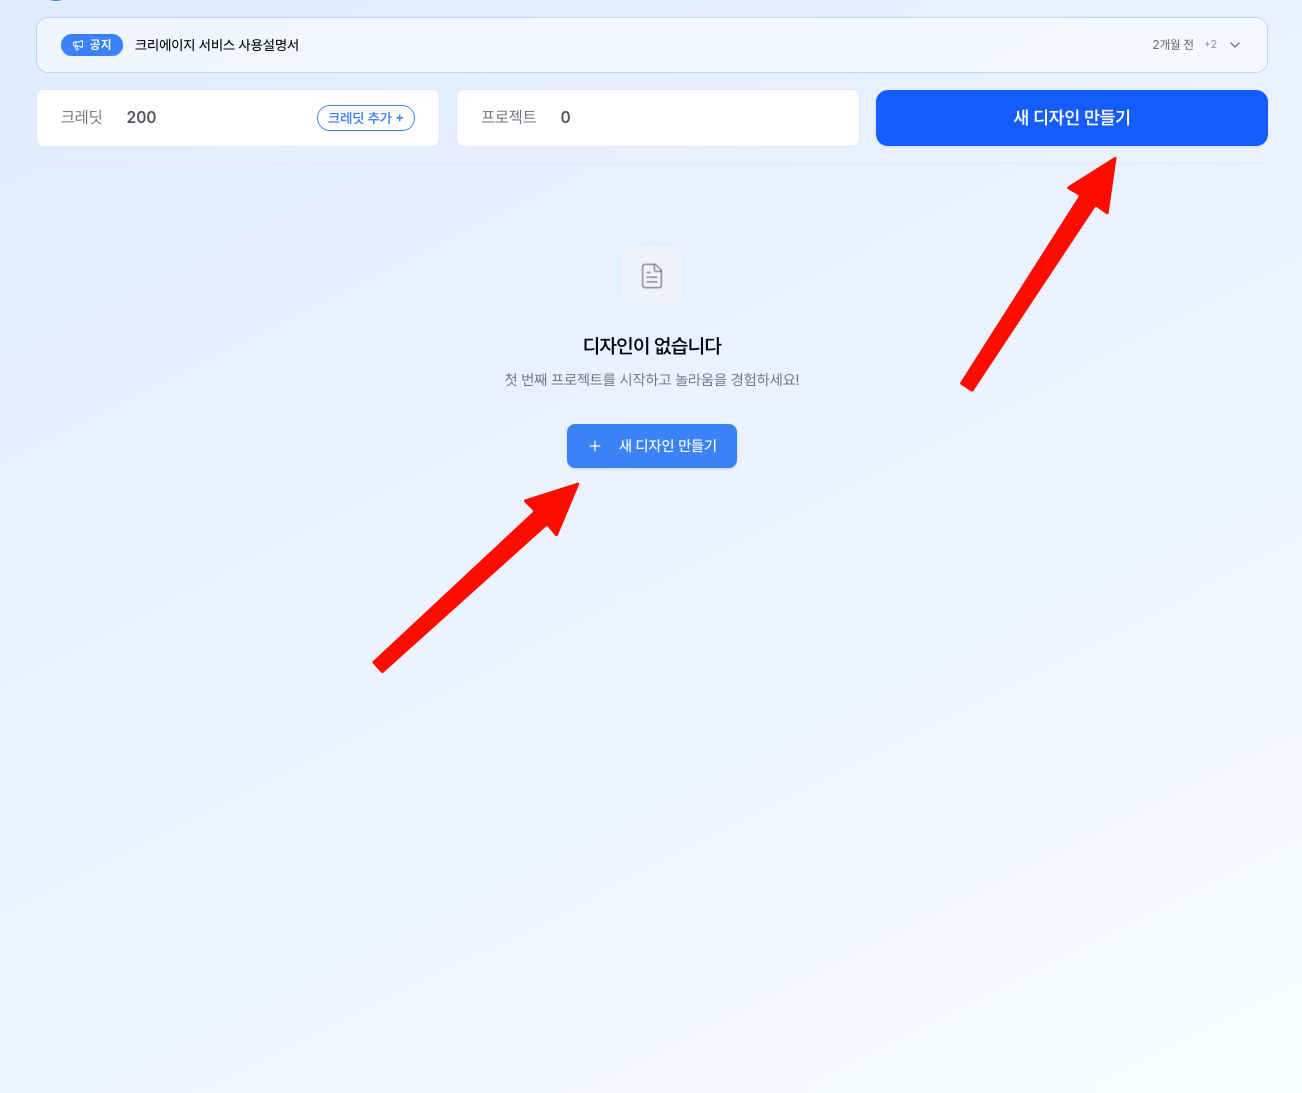This screenshot has height=1093, width=1302.
Task: Open the 크리에이지 서비스 사용설명서 notice
Action: (217, 45)
